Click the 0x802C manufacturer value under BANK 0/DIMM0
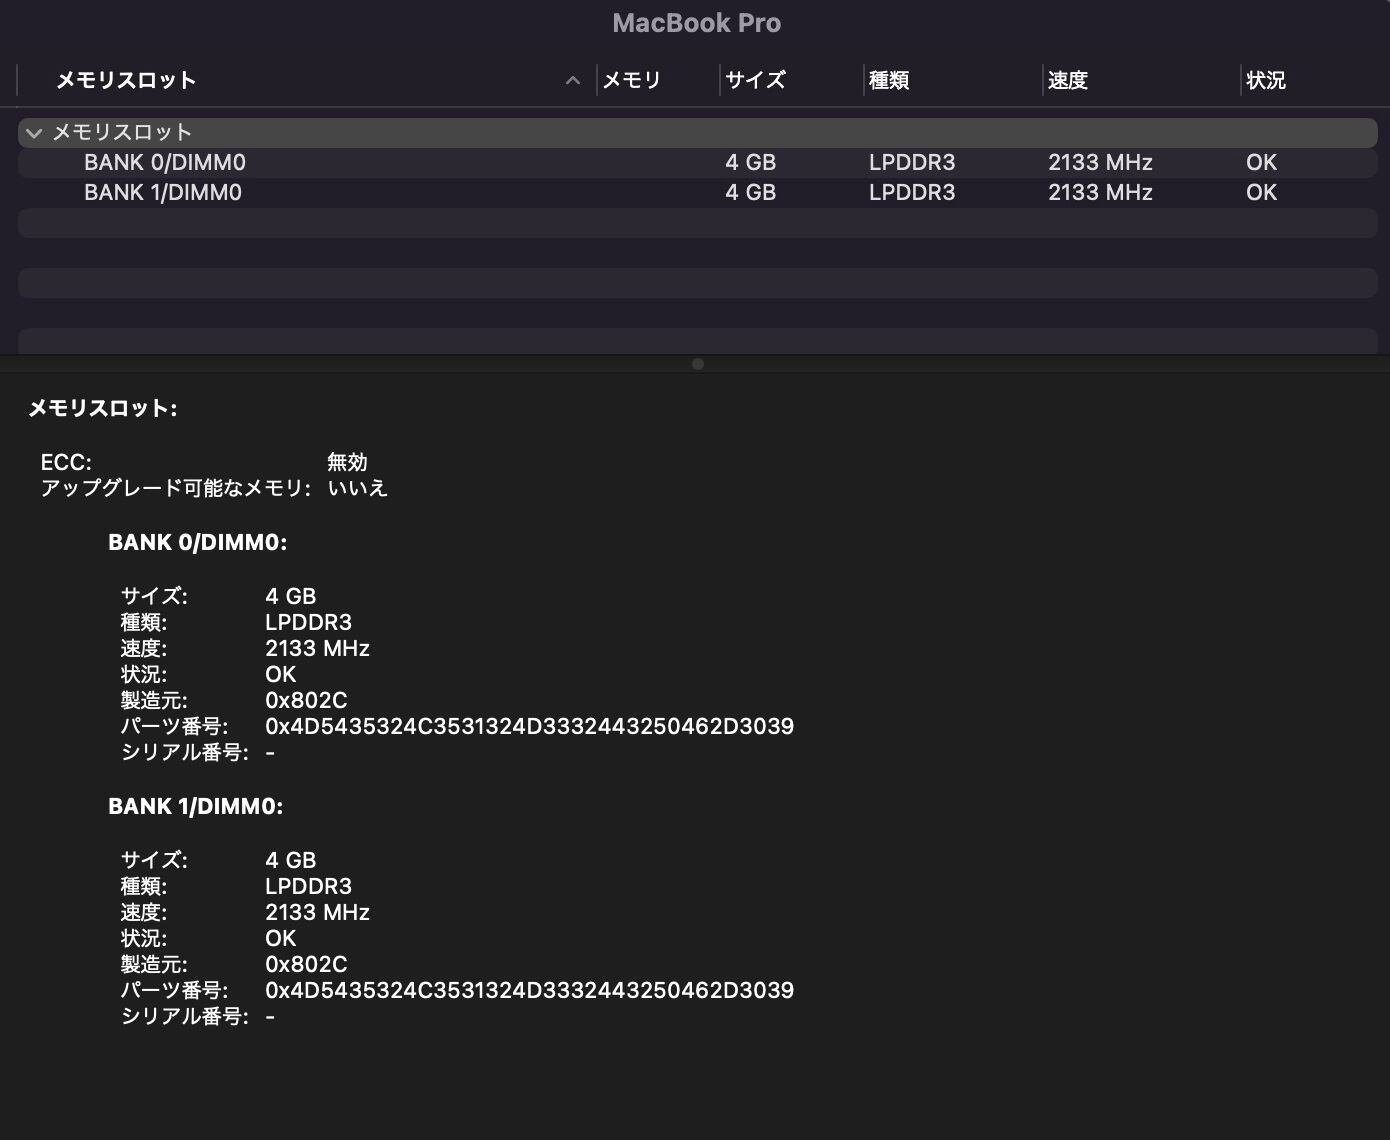The height and width of the screenshot is (1140, 1390). click(306, 701)
